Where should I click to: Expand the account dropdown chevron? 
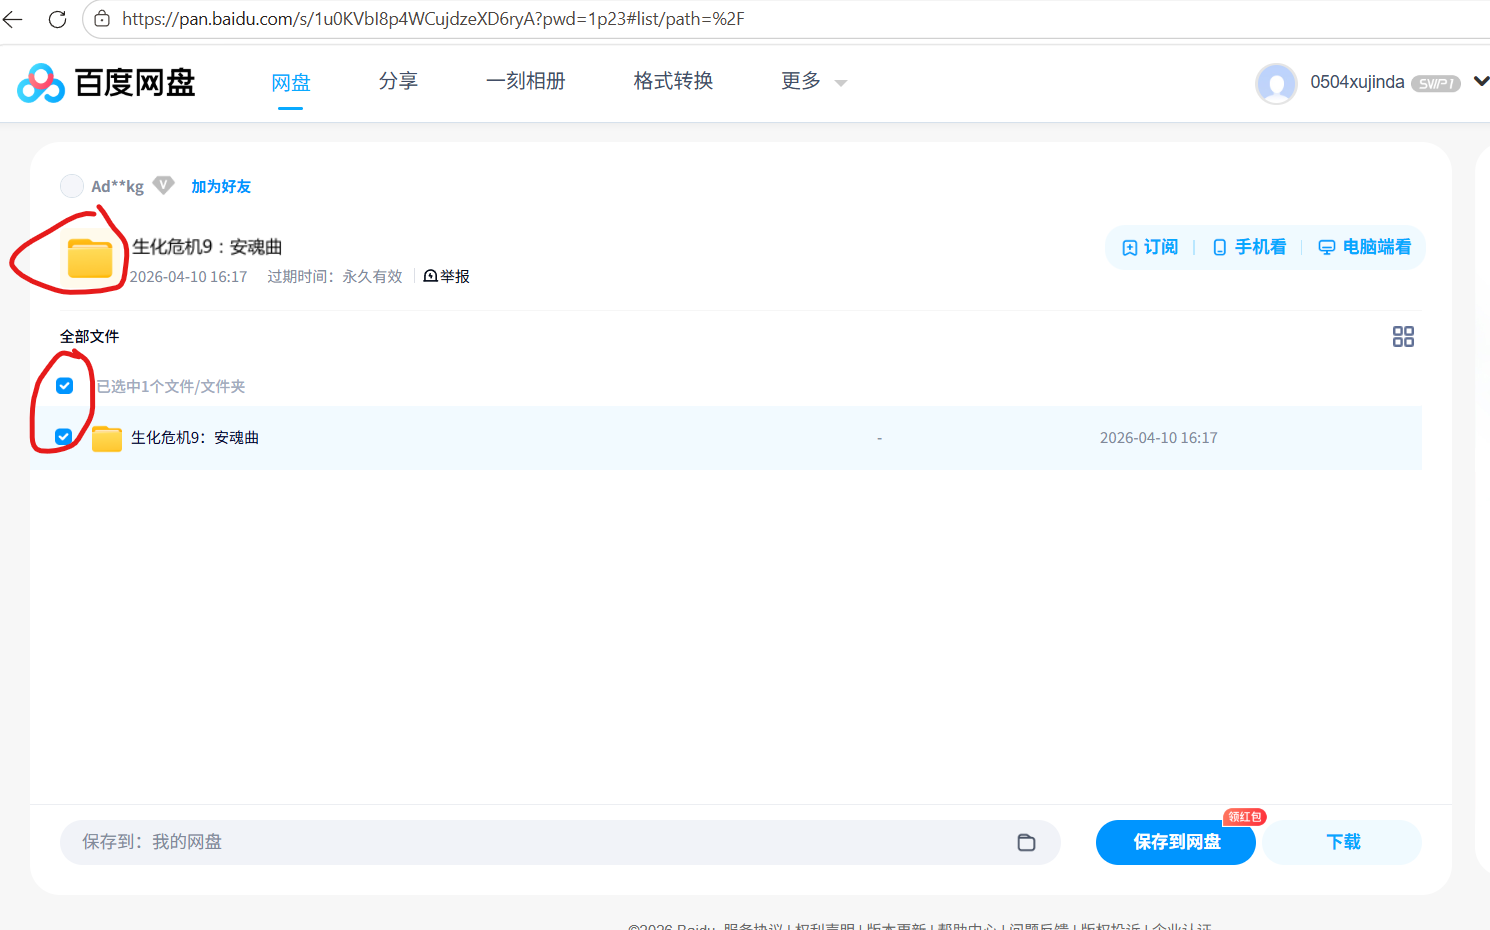click(x=1481, y=81)
